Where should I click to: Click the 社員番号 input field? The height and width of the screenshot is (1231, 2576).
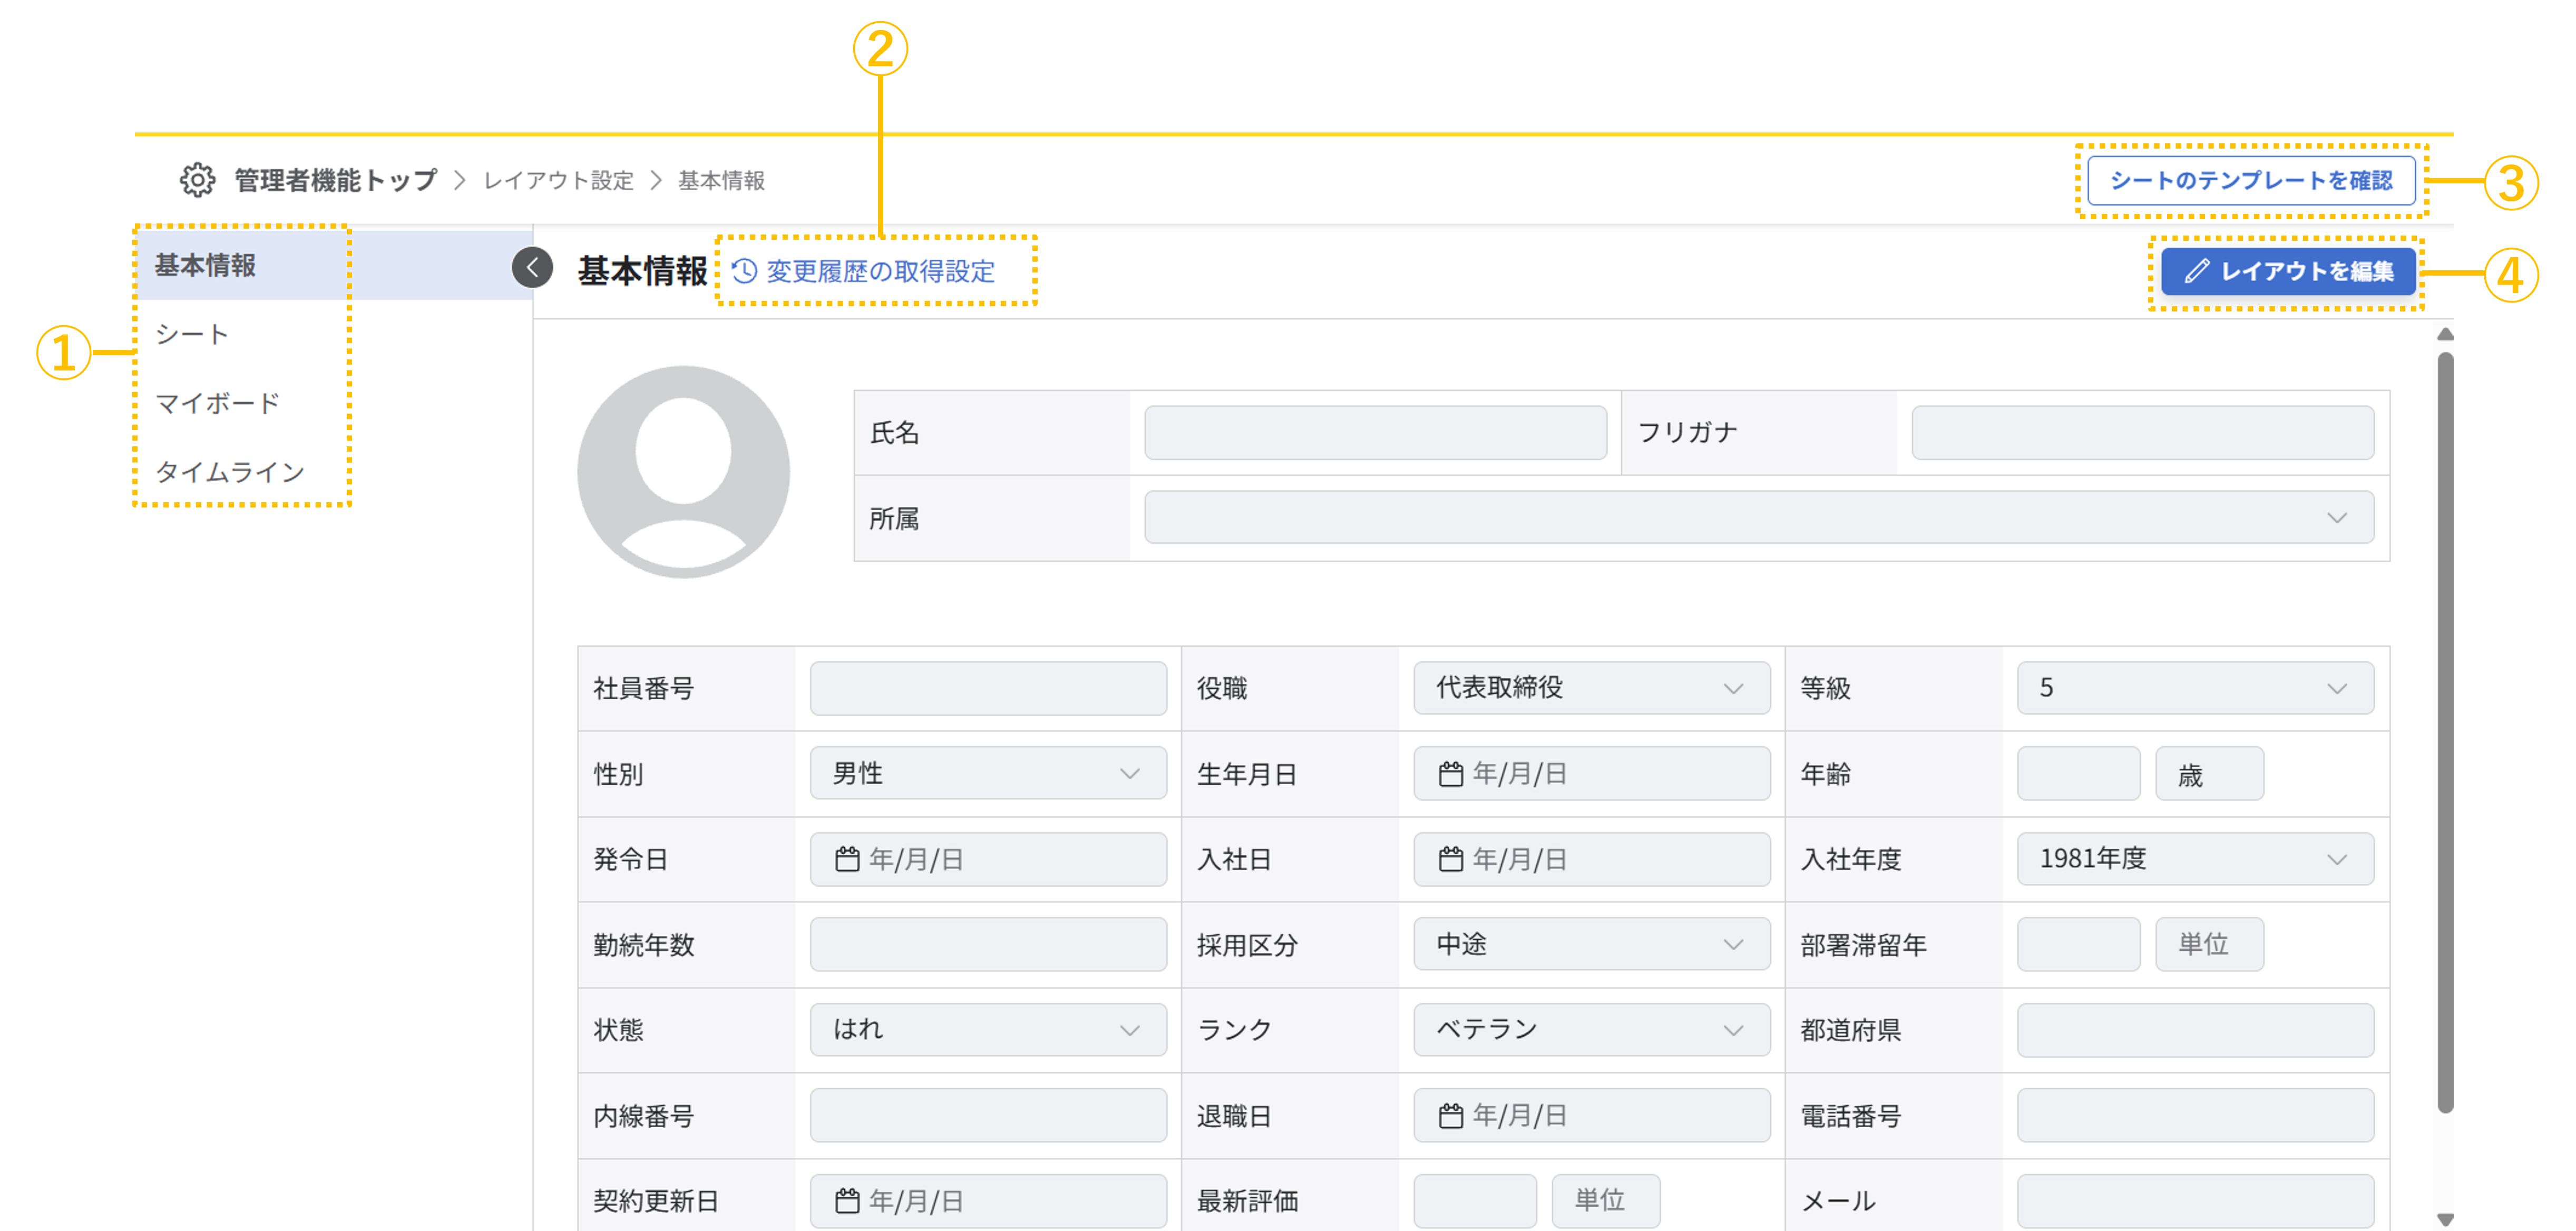tap(988, 688)
